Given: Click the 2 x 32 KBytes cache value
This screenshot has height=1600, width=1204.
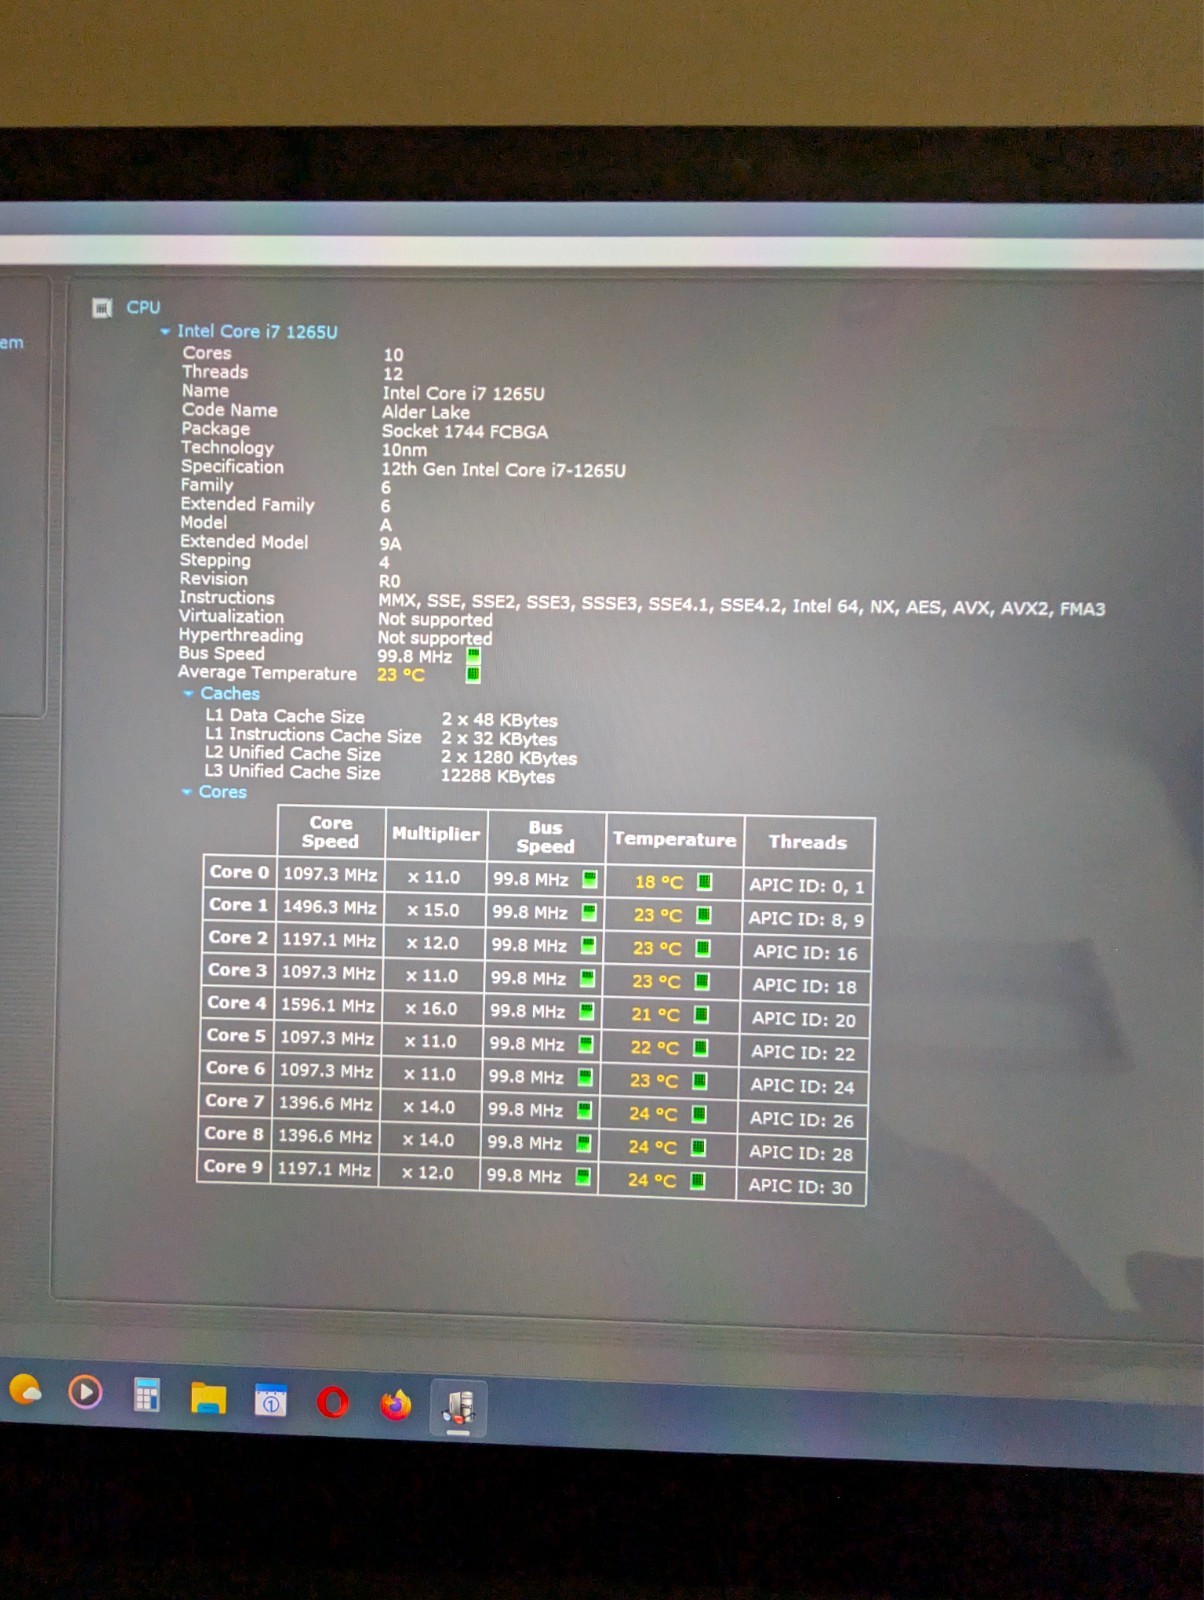Looking at the screenshot, I should click(499, 739).
